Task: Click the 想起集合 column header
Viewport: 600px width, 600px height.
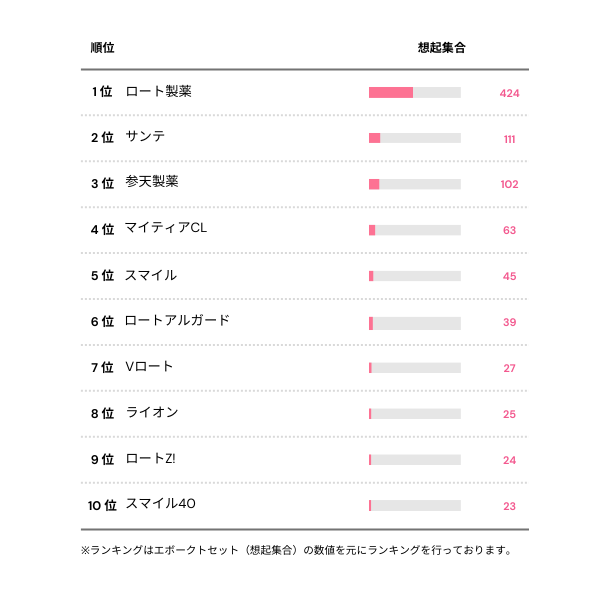Action: [441, 47]
